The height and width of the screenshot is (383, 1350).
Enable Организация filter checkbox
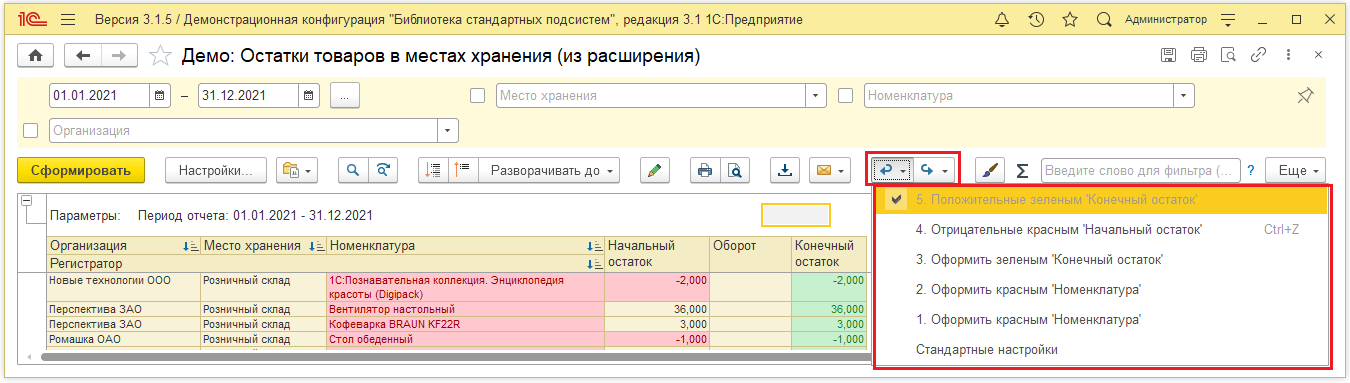pyautogui.click(x=30, y=130)
